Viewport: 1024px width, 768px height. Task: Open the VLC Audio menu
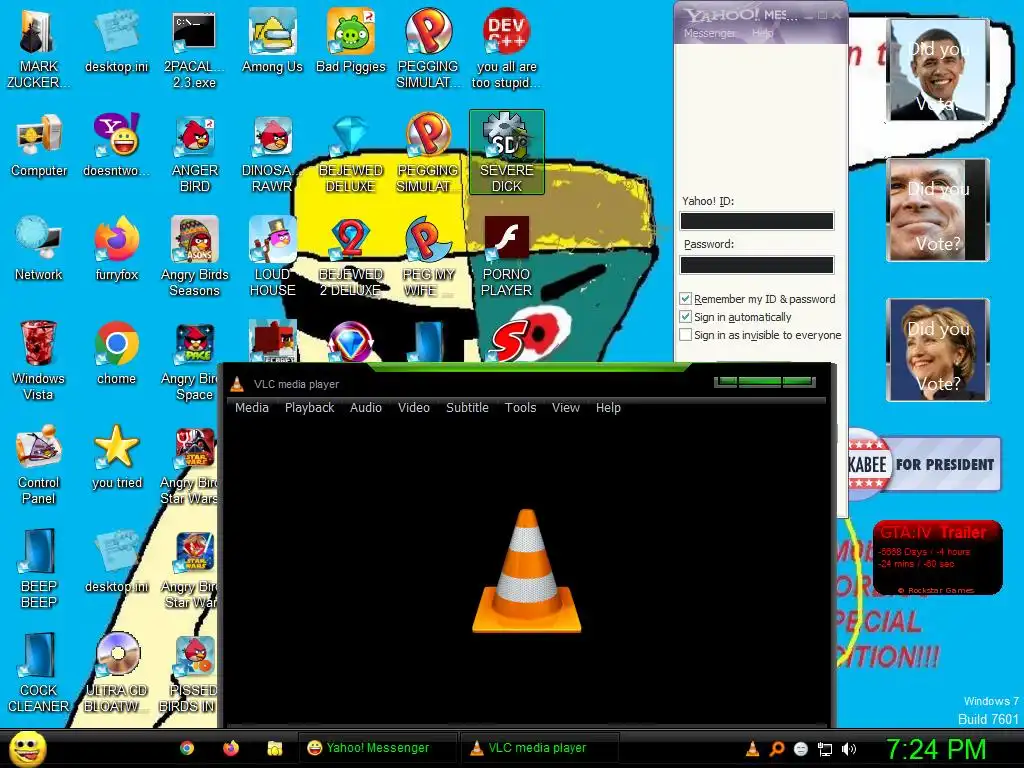(x=366, y=408)
